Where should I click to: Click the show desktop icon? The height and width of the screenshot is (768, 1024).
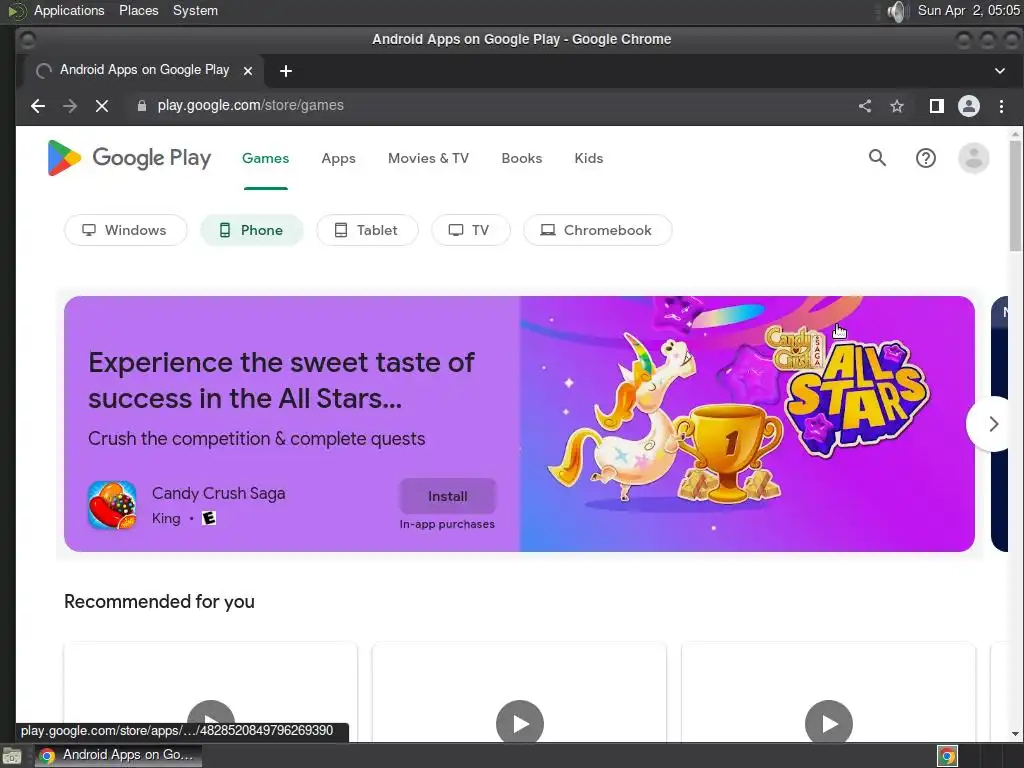click(11, 756)
